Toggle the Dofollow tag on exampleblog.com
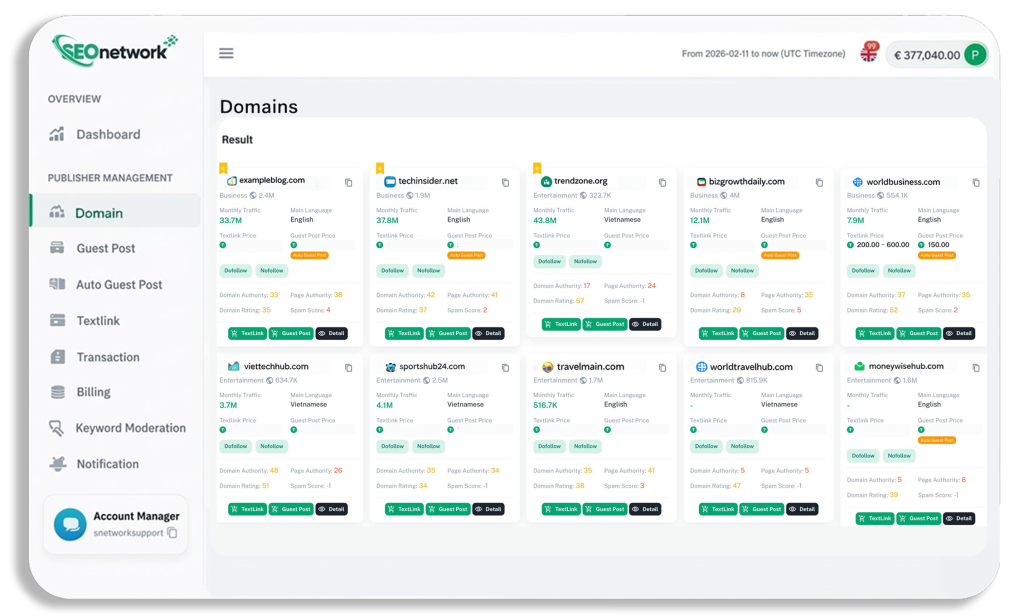Viewport: 1024px width, 616px height. pos(236,271)
